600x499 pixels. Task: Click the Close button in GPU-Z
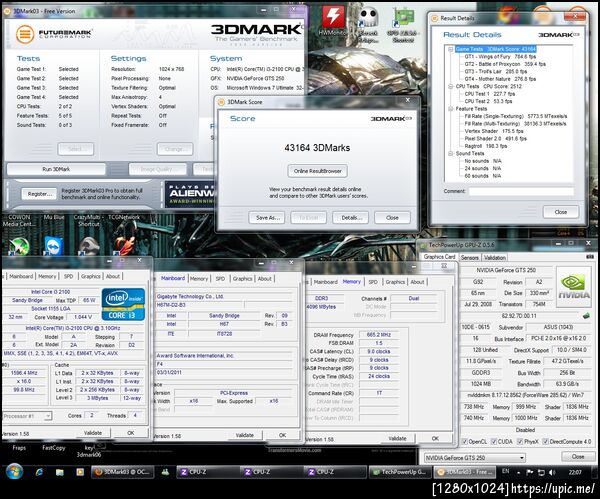pyautogui.click(x=578, y=457)
